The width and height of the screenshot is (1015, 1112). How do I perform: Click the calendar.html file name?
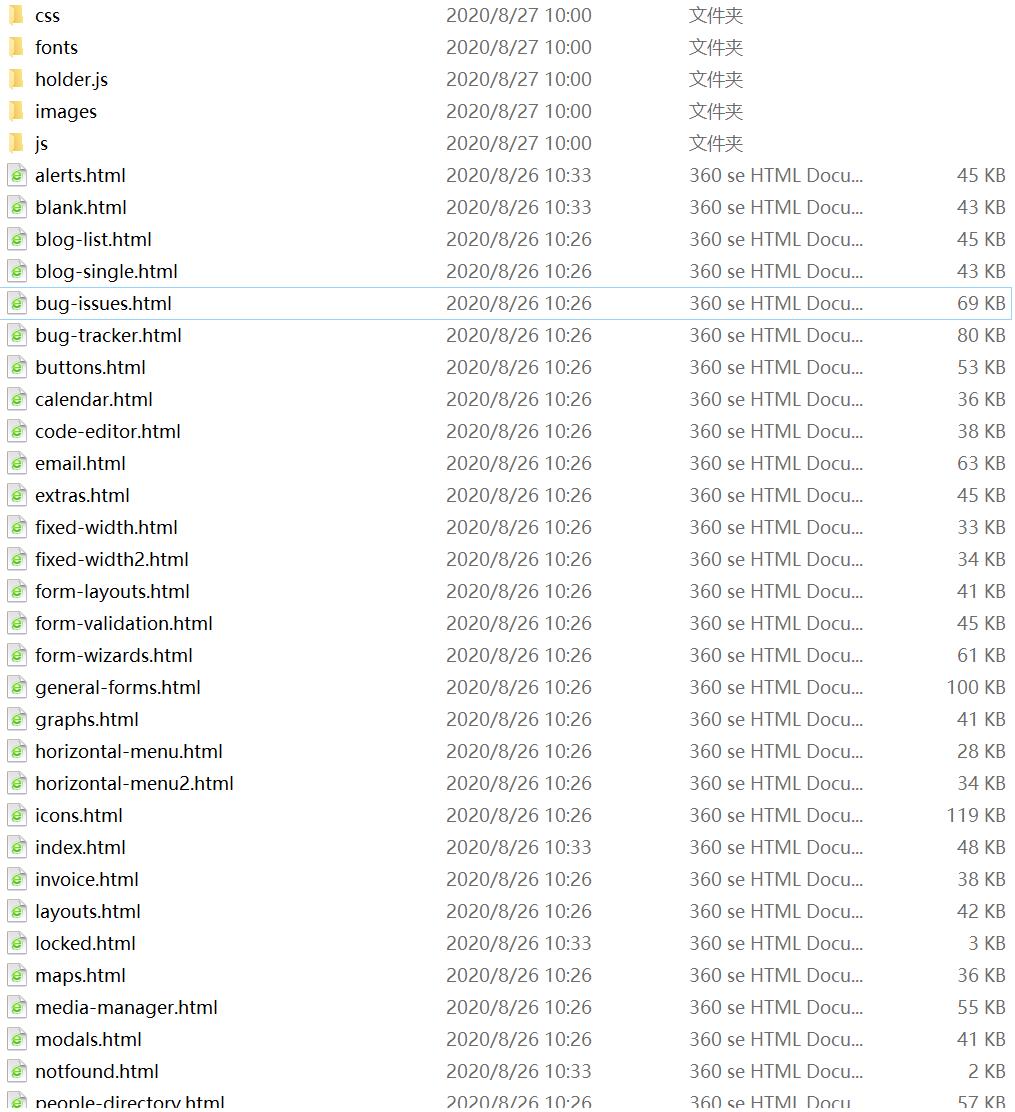[94, 400]
